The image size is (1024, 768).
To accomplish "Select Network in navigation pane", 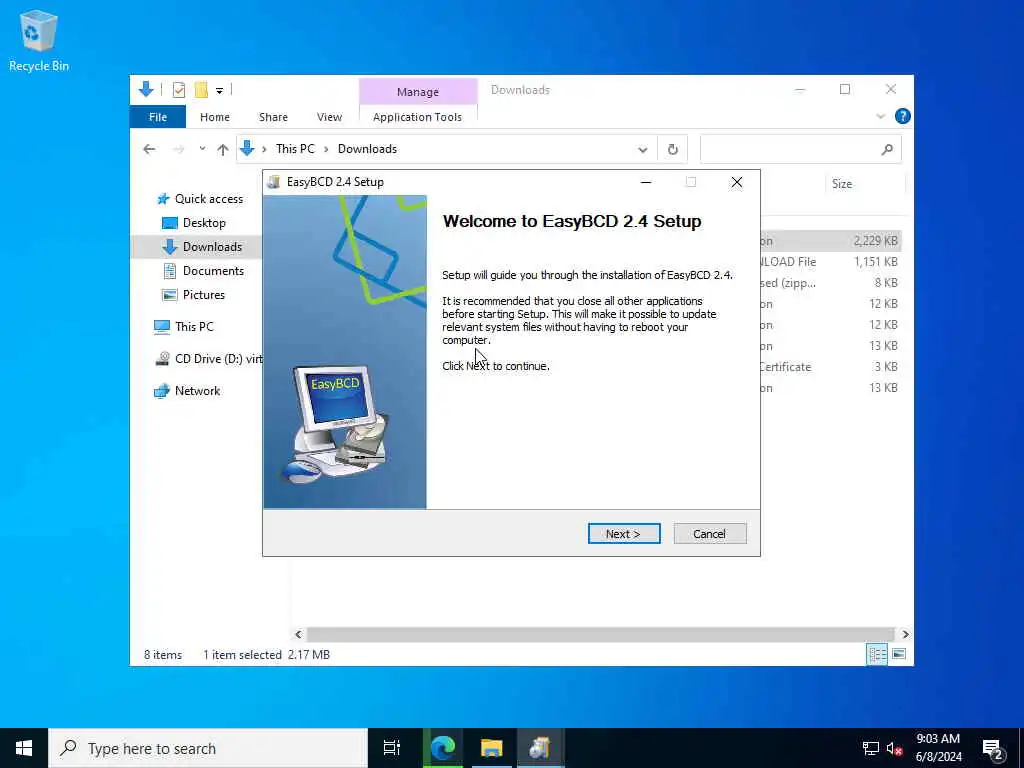I will (x=187, y=391).
